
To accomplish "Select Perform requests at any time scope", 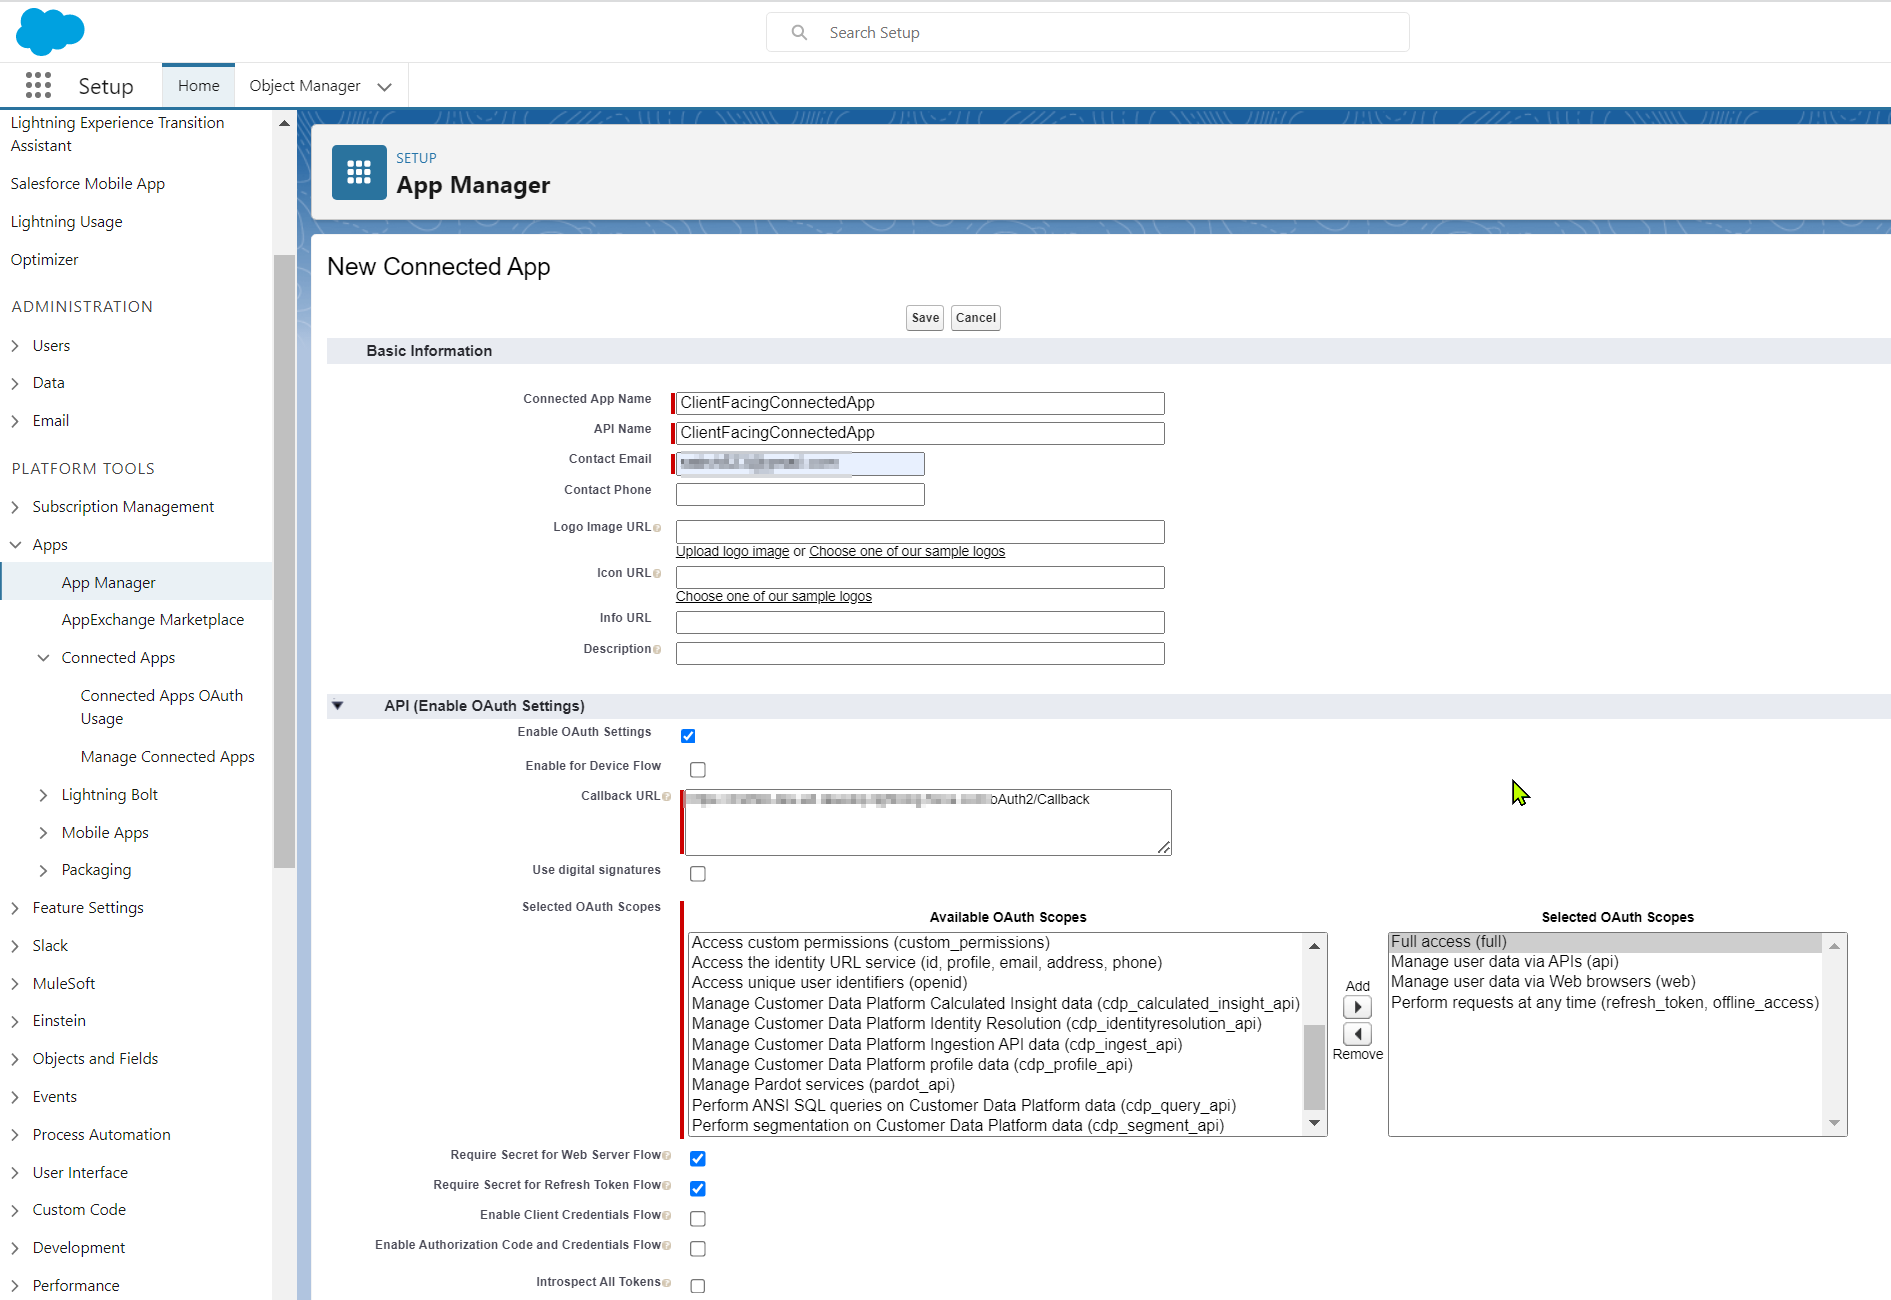I will pyautogui.click(x=1605, y=1003).
